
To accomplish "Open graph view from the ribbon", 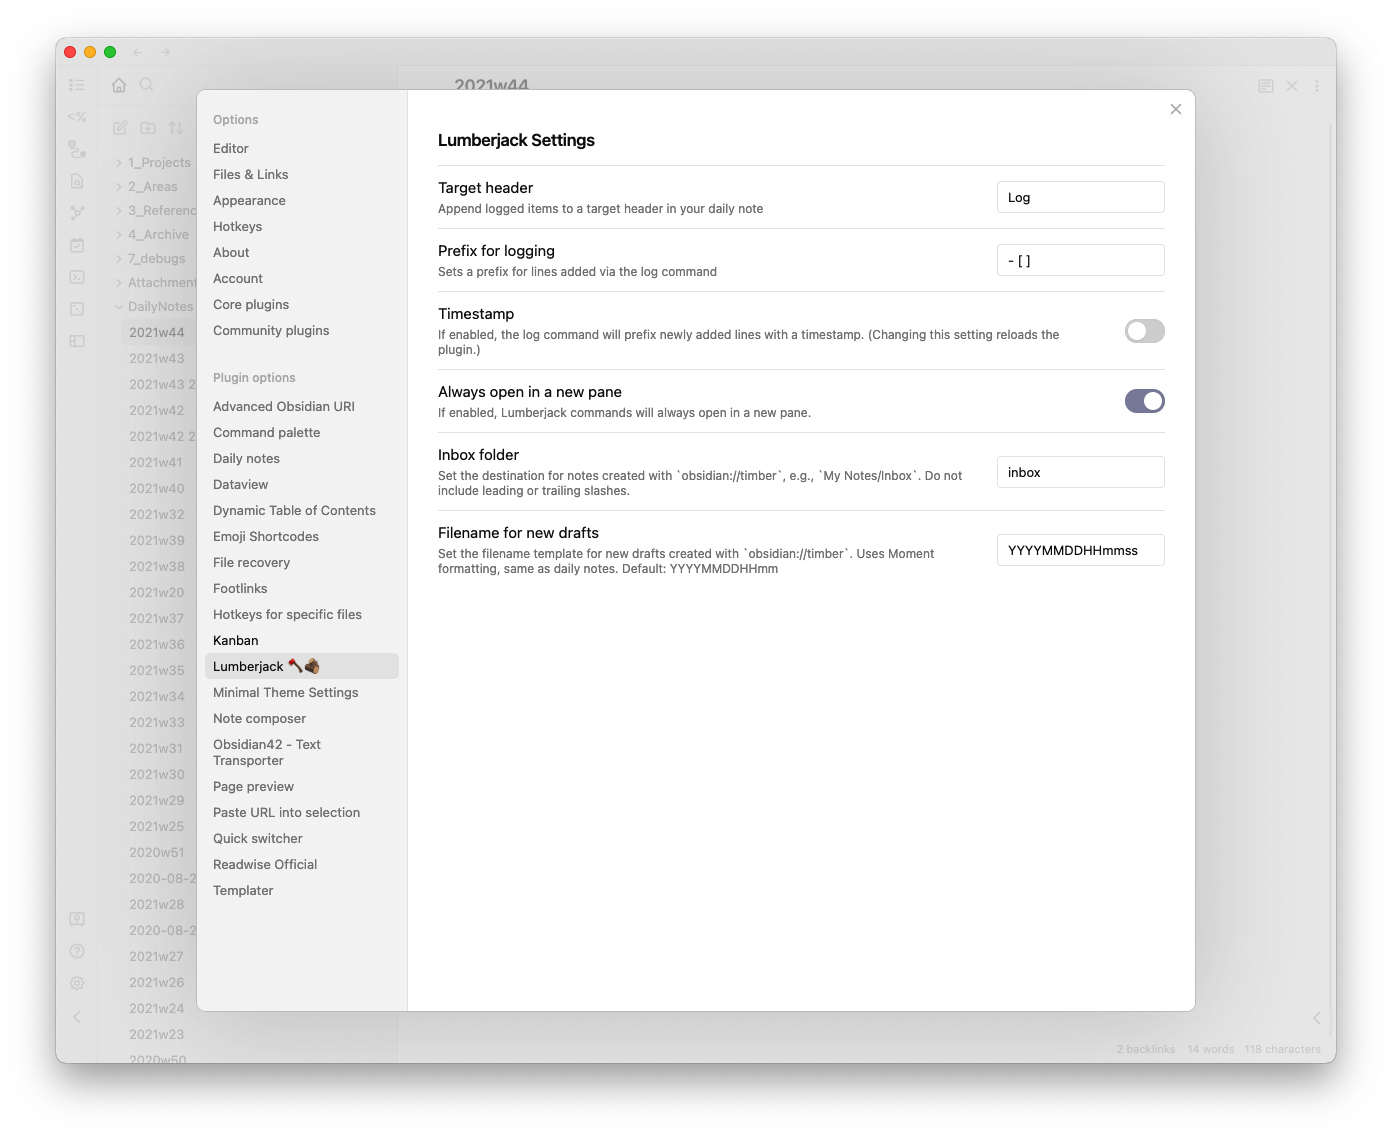I will coord(77,213).
